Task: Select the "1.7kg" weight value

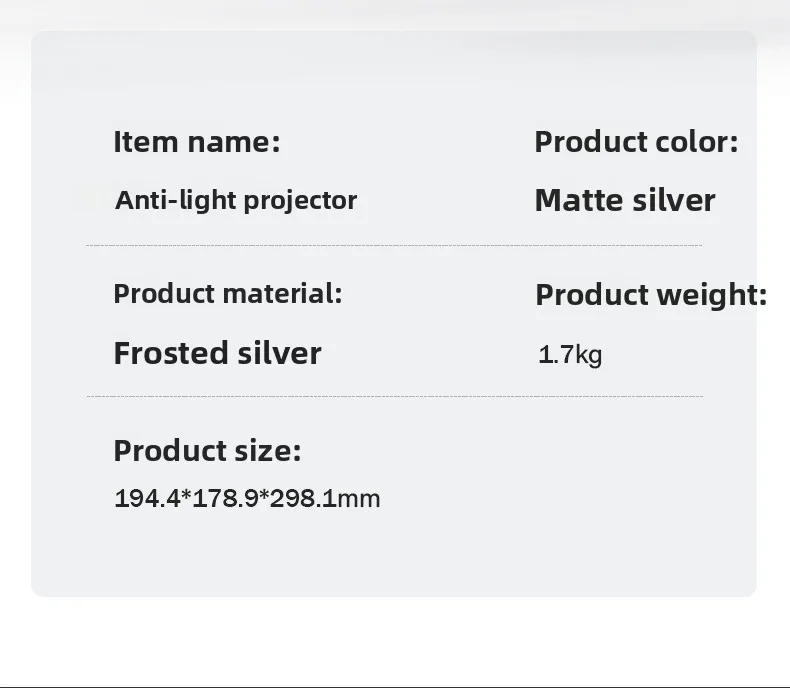Action: [x=570, y=354]
